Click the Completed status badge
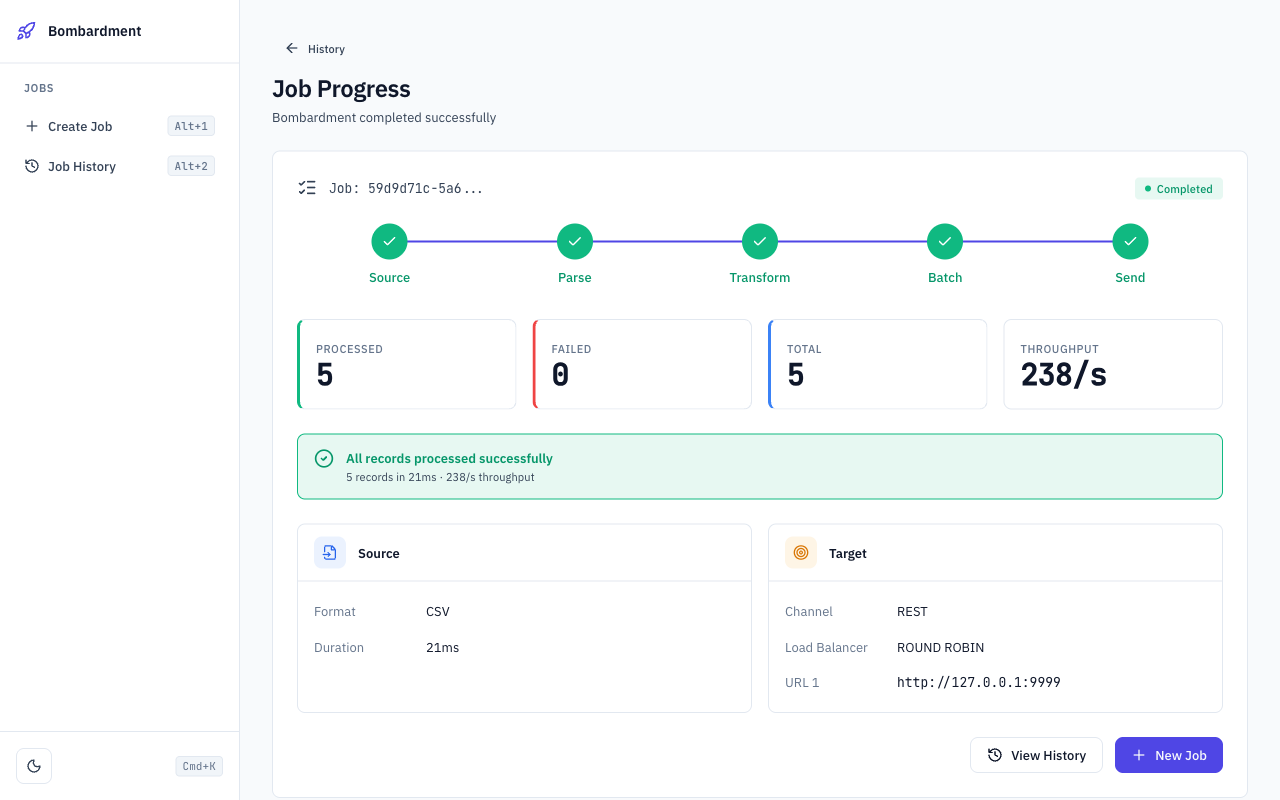Screen dimensions: 1280x800 click(1178, 188)
